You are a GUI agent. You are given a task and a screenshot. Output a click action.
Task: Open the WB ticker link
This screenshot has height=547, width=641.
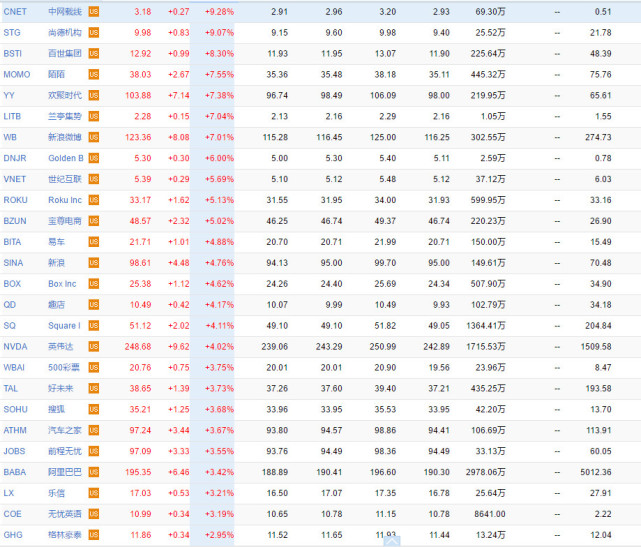10,137
